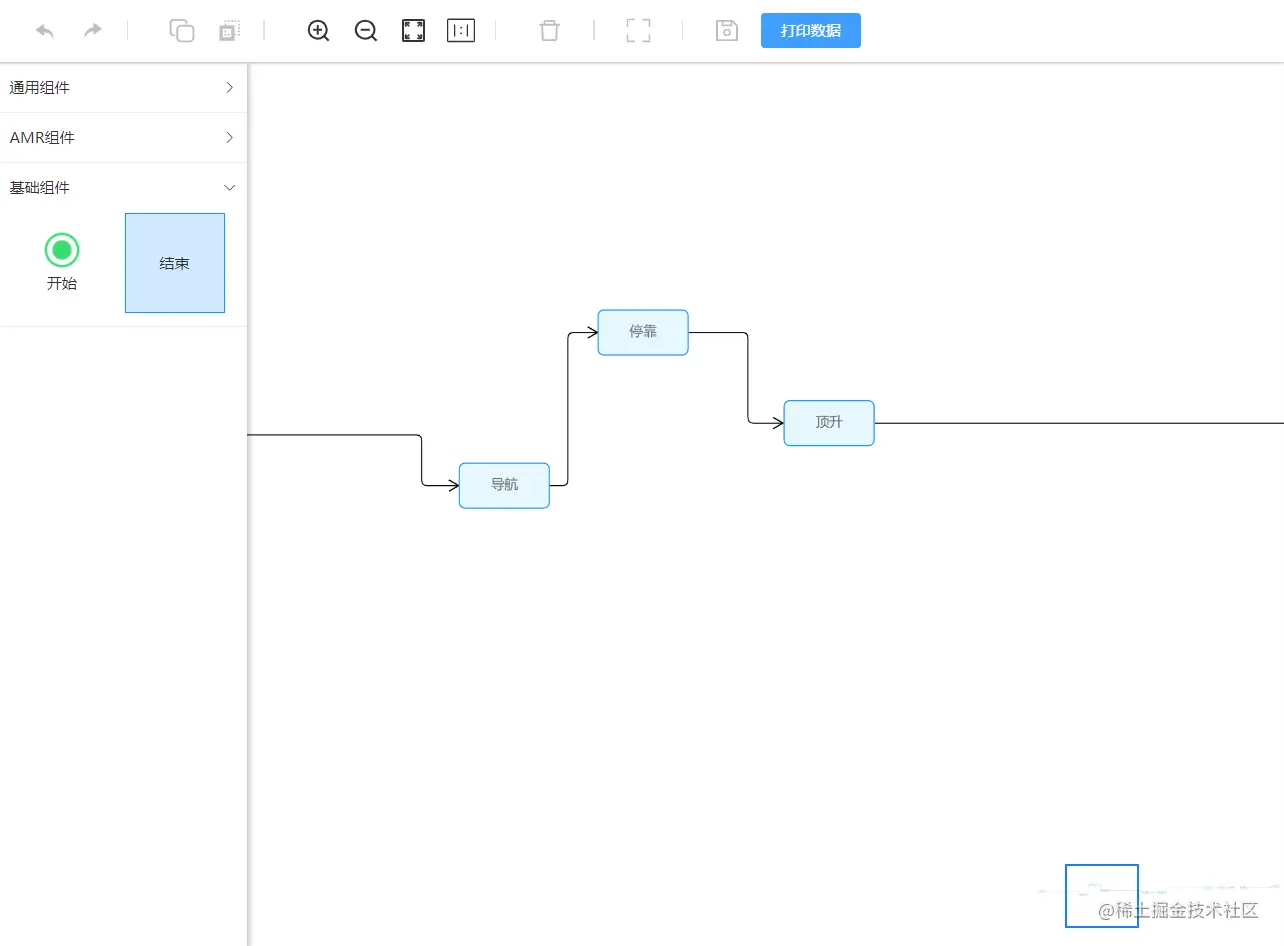Fit canvas to screen icon
Screen dimensions: 1284x946
tap(413, 31)
